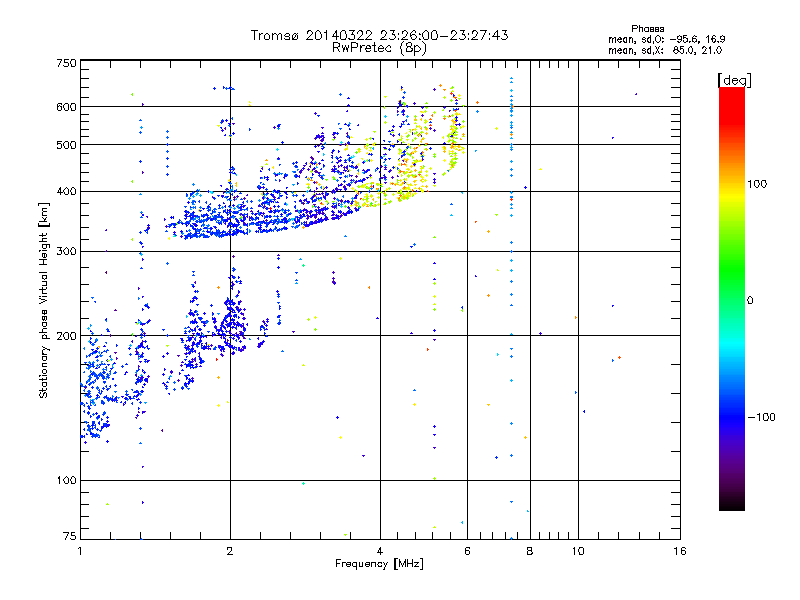Click the '6' x-axis tick label
Screen dimensions: 800x600
[467, 551]
